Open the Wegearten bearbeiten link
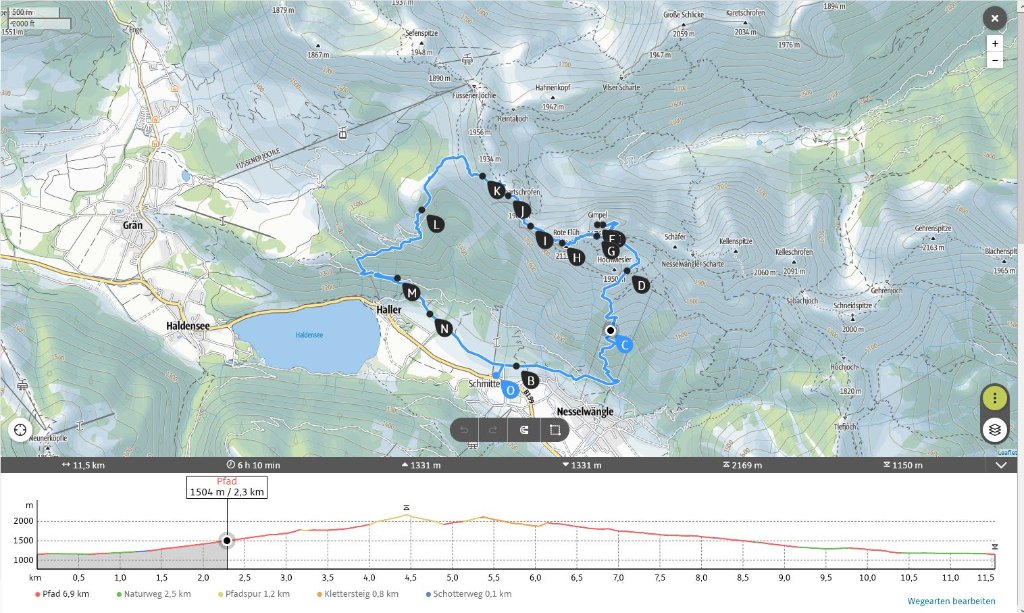This screenshot has width=1024, height=613. [951, 601]
